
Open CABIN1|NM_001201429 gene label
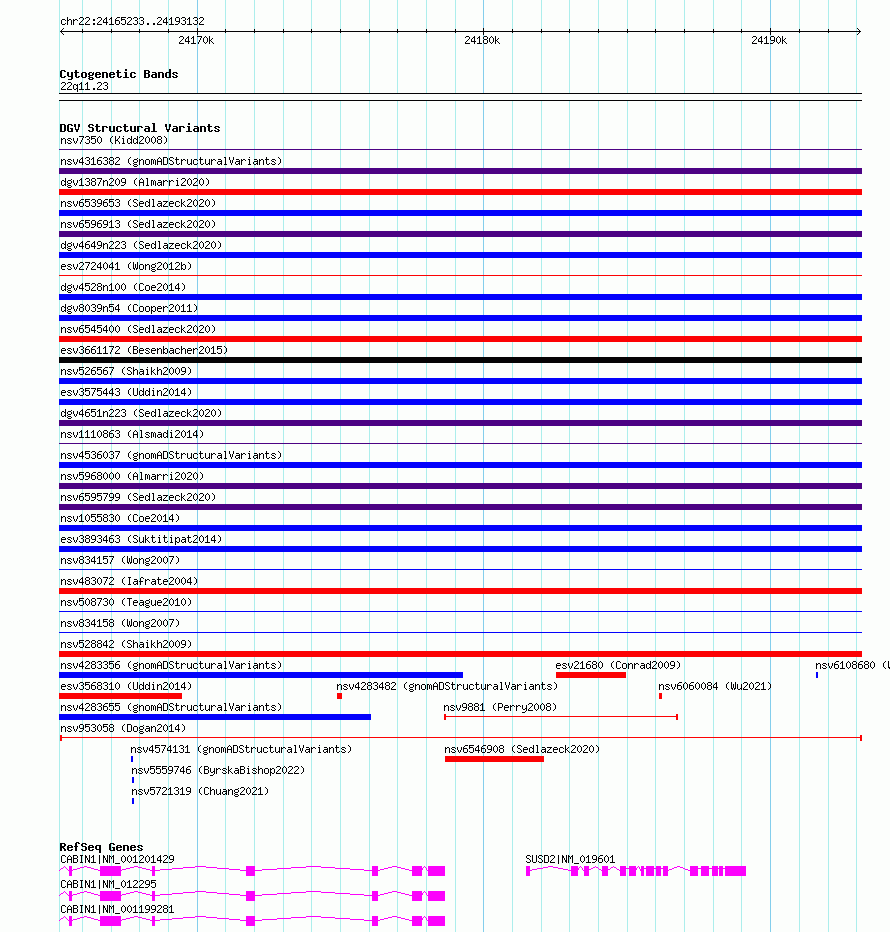[117, 859]
